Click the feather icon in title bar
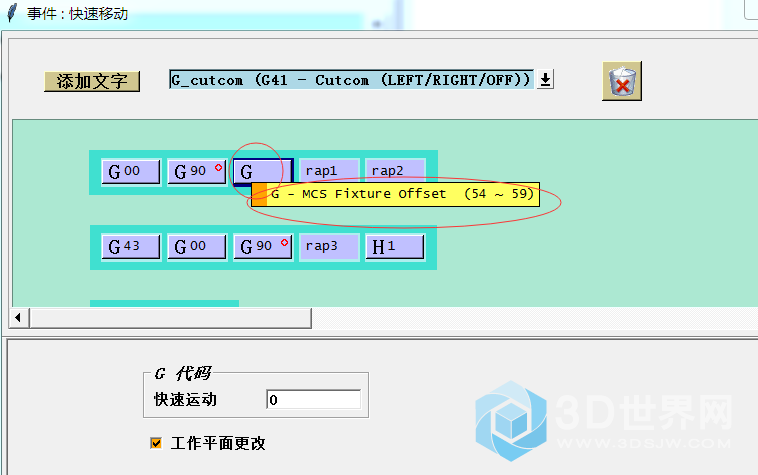Image resolution: width=758 pixels, height=475 pixels. click(x=12, y=13)
